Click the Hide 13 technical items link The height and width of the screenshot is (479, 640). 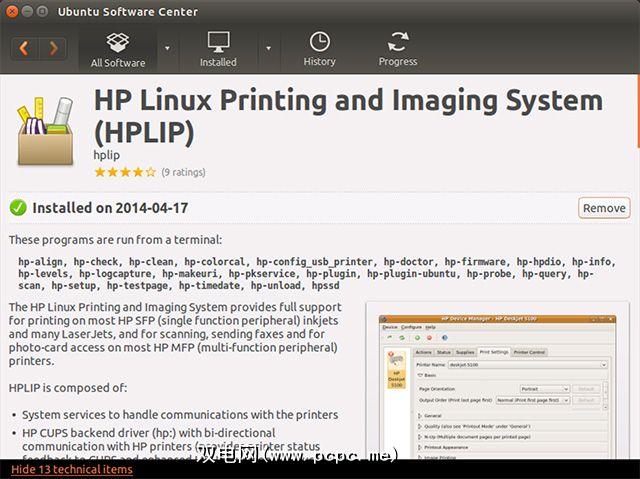click(x=72, y=469)
